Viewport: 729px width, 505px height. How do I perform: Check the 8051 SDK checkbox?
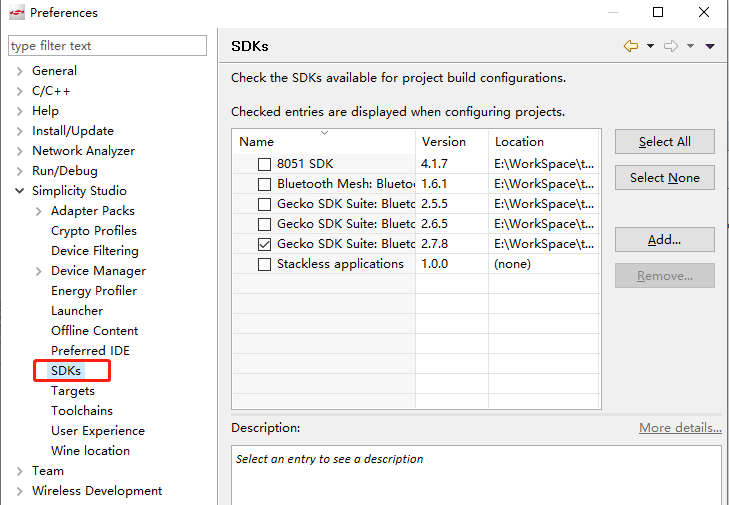pyautogui.click(x=264, y=164)
